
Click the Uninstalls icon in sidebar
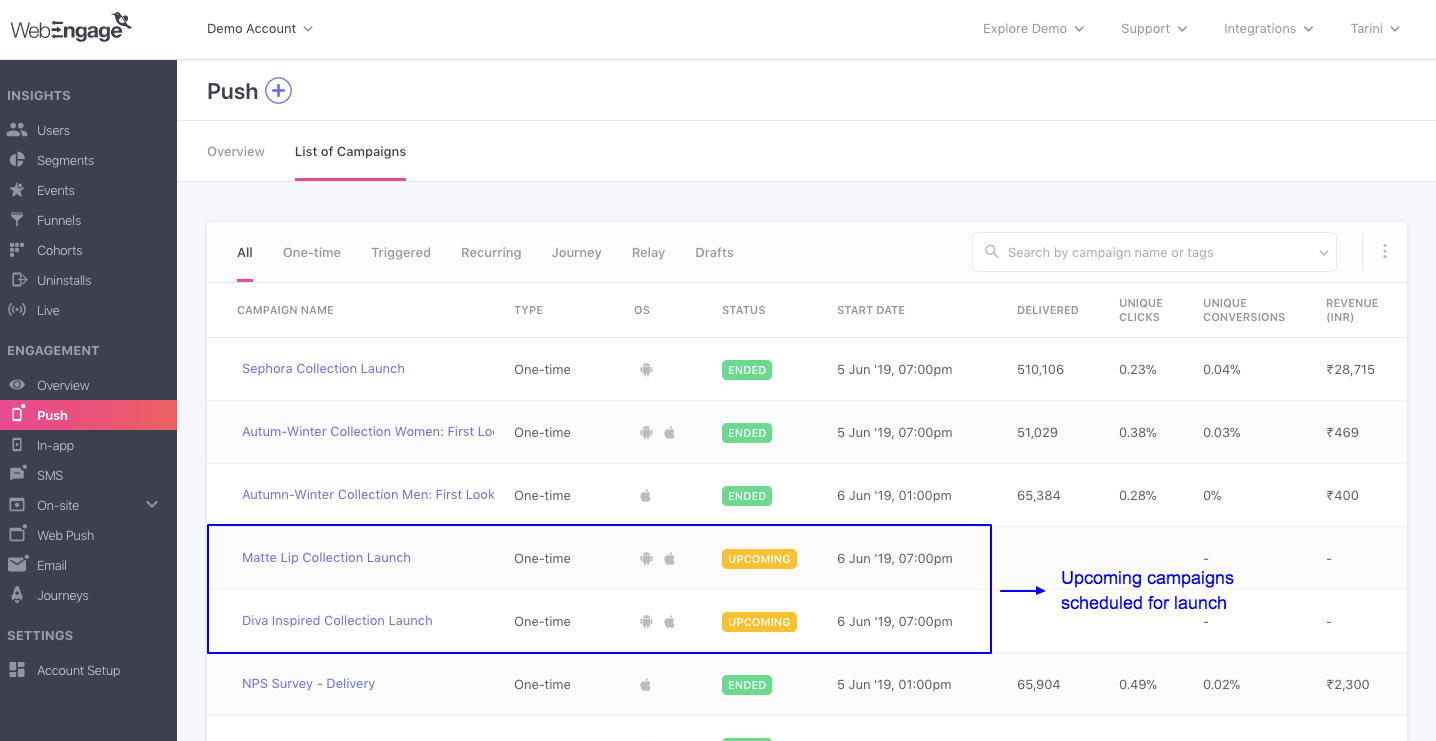pos(17,280)
